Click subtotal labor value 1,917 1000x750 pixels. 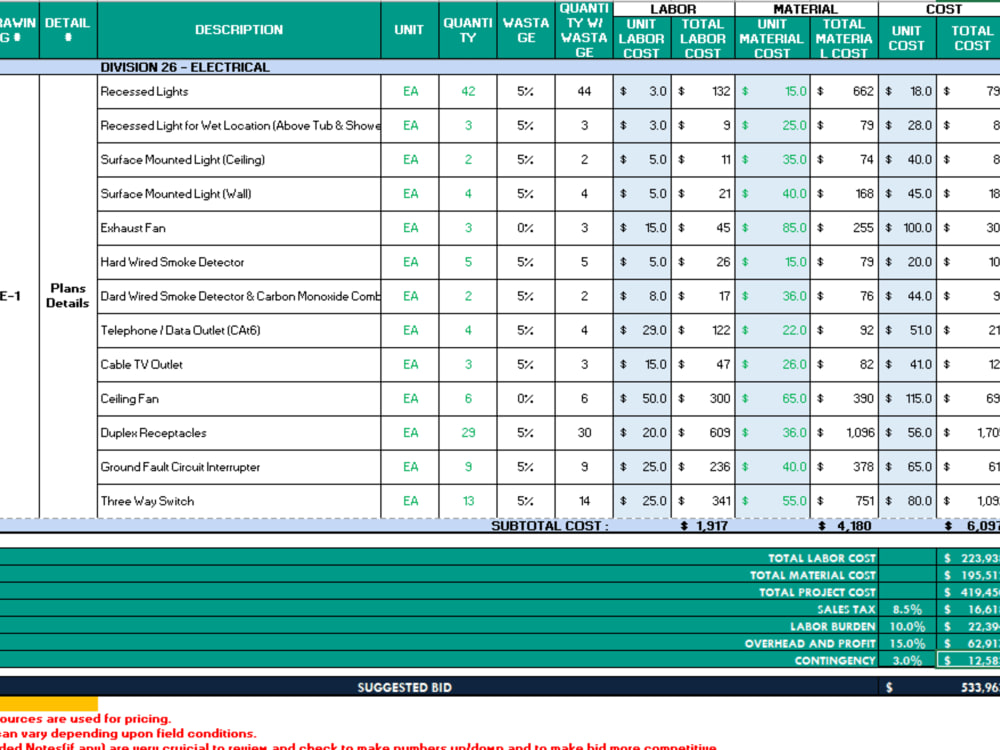[x=704, y=526]
